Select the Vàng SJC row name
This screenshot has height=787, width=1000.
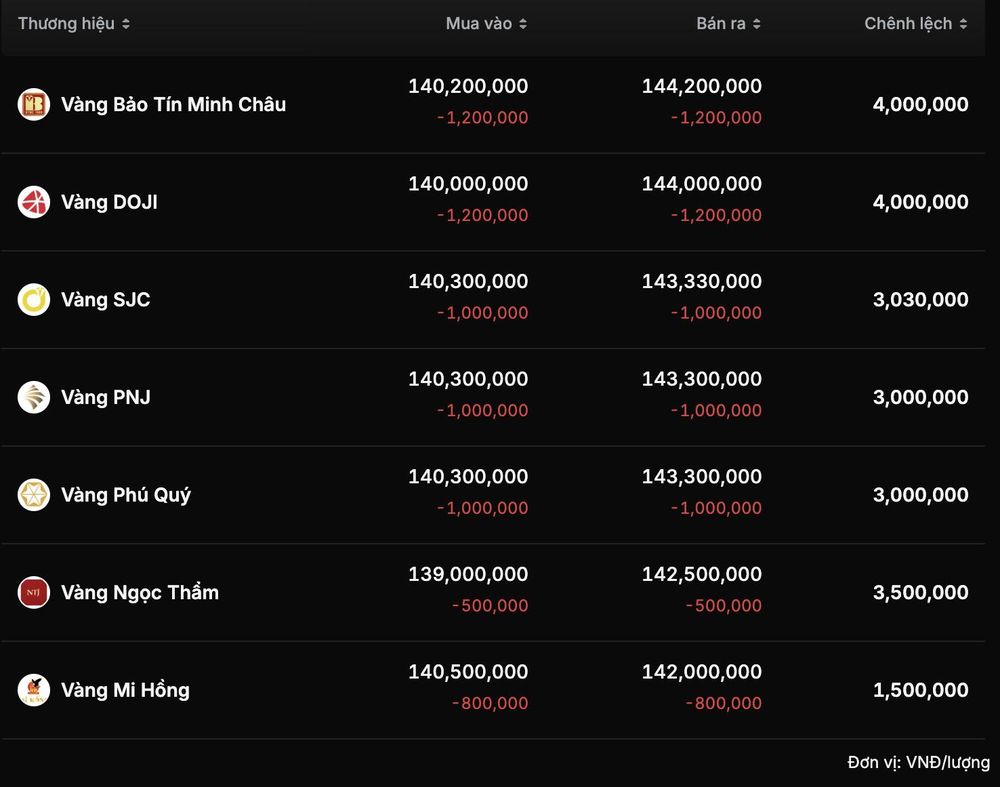tap(106, 300)
